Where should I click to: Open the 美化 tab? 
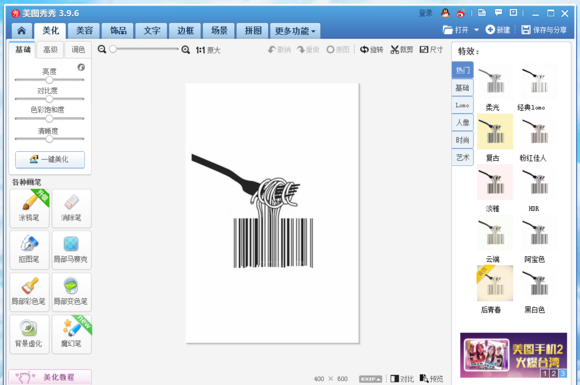click(x=50, y=30)
